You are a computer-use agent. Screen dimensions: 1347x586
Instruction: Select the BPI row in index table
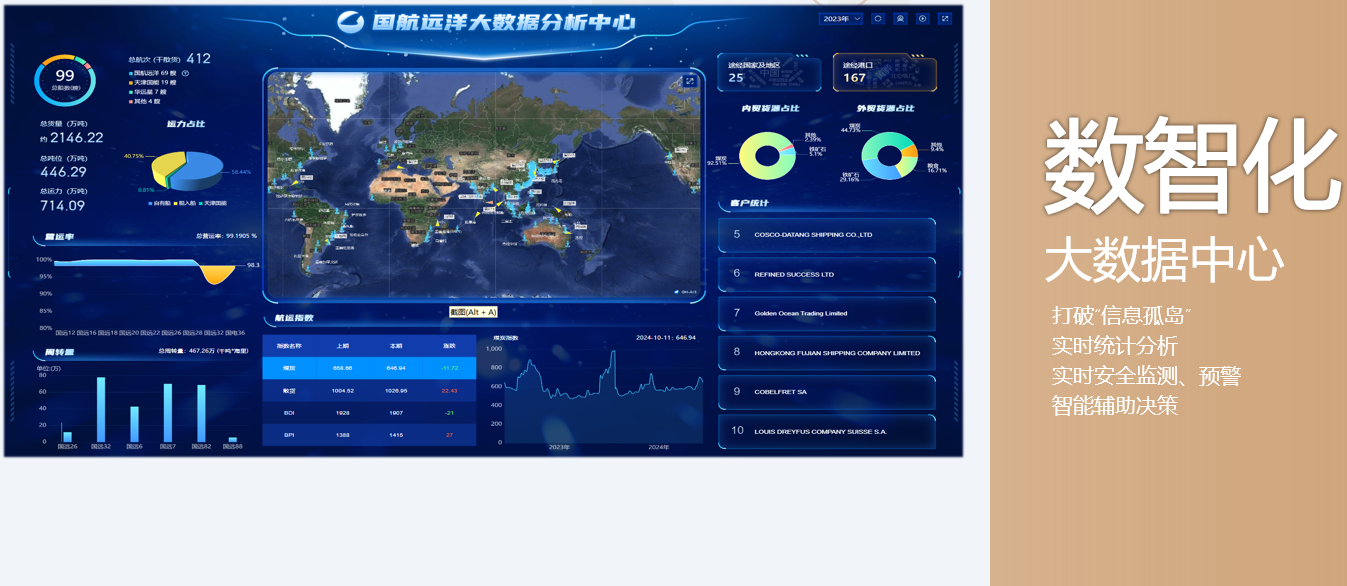point(369,435)
